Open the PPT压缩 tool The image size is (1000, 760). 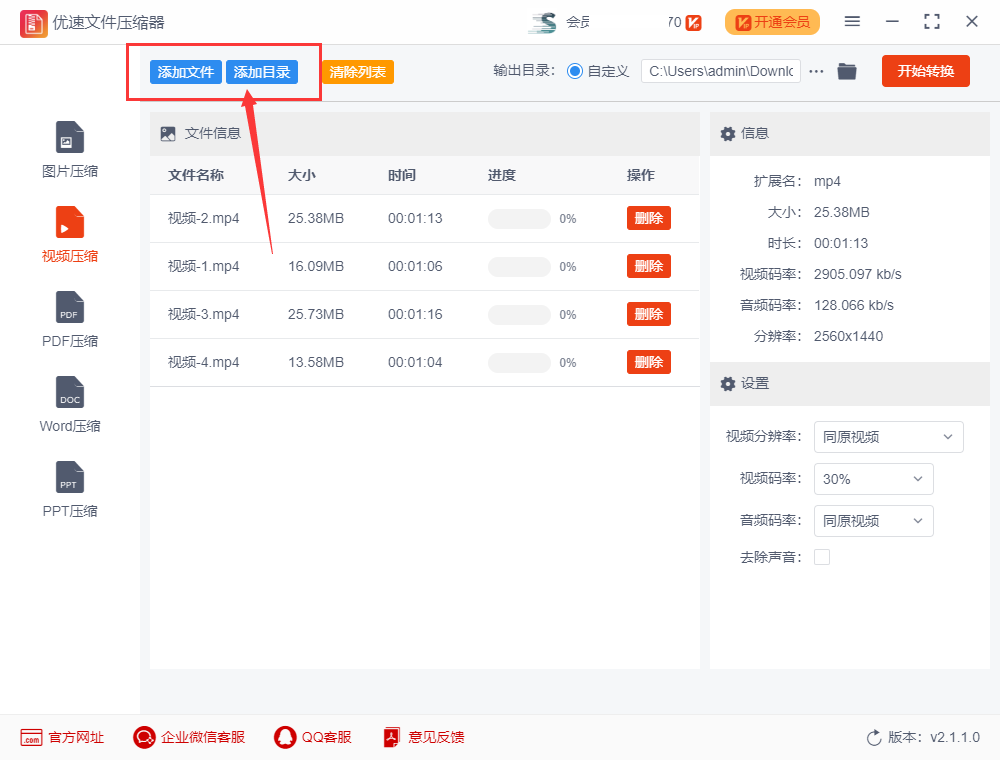click(69, 488)
